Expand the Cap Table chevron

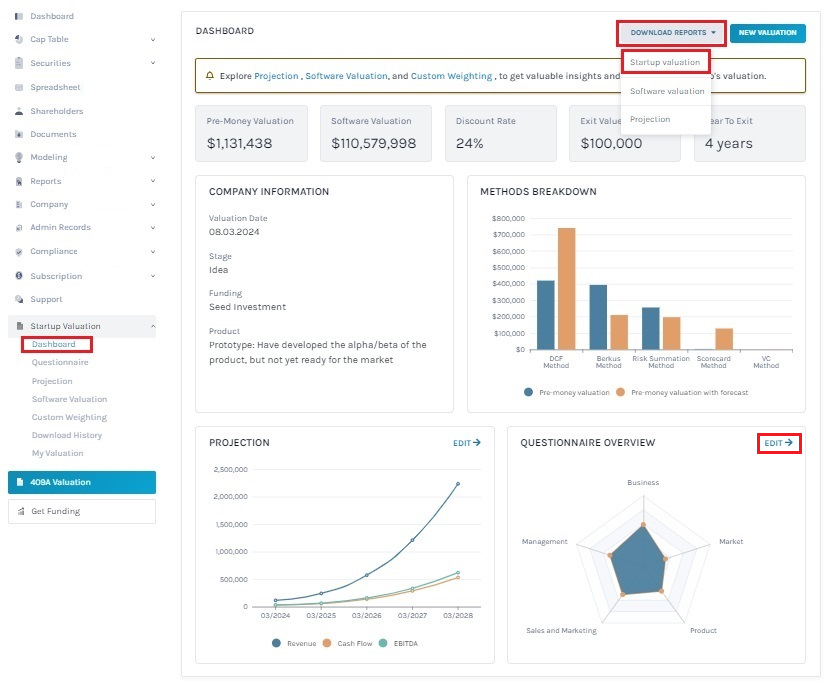tap(153, 39)
